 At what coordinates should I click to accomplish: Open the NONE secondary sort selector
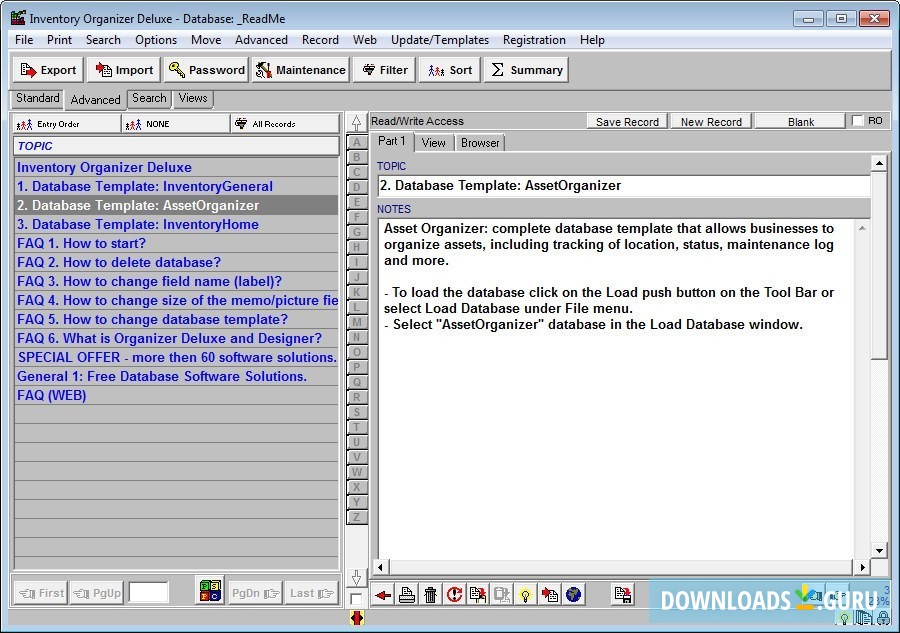point(176,124)
